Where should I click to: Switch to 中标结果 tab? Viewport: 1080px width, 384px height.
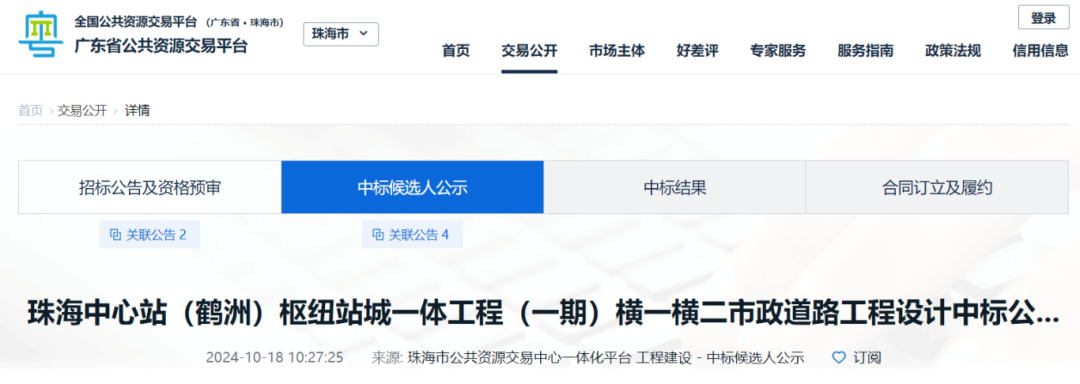(x=675, y=187)
